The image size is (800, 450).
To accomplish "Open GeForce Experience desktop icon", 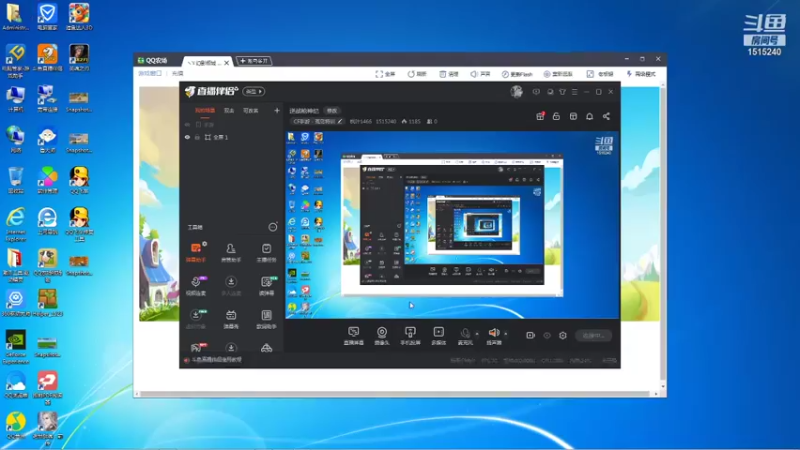I will point(15,347).
